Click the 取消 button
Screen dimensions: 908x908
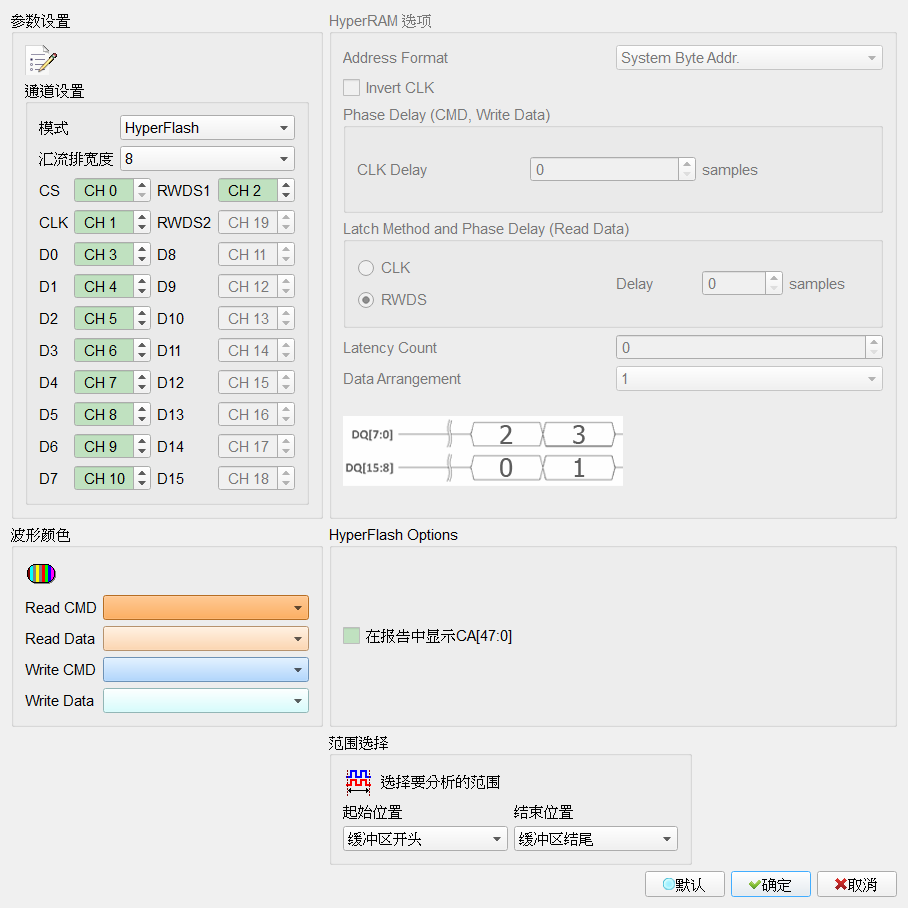pos(856,884)
